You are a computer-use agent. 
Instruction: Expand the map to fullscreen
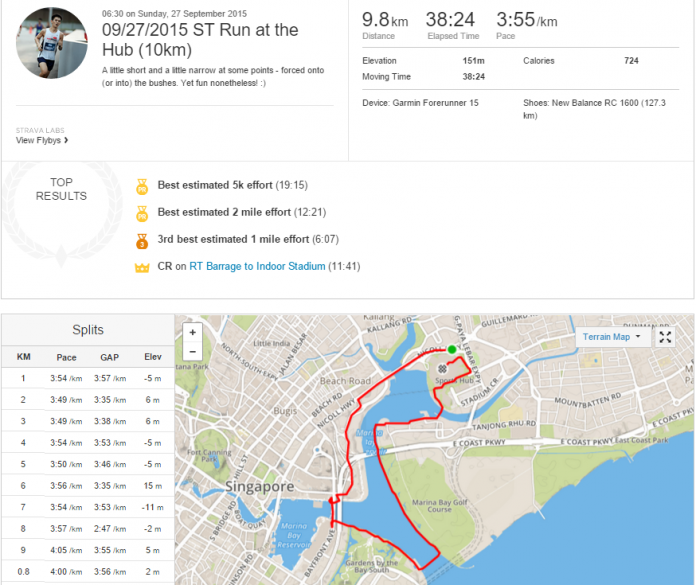pyautogui.click(x=665, y=337)
